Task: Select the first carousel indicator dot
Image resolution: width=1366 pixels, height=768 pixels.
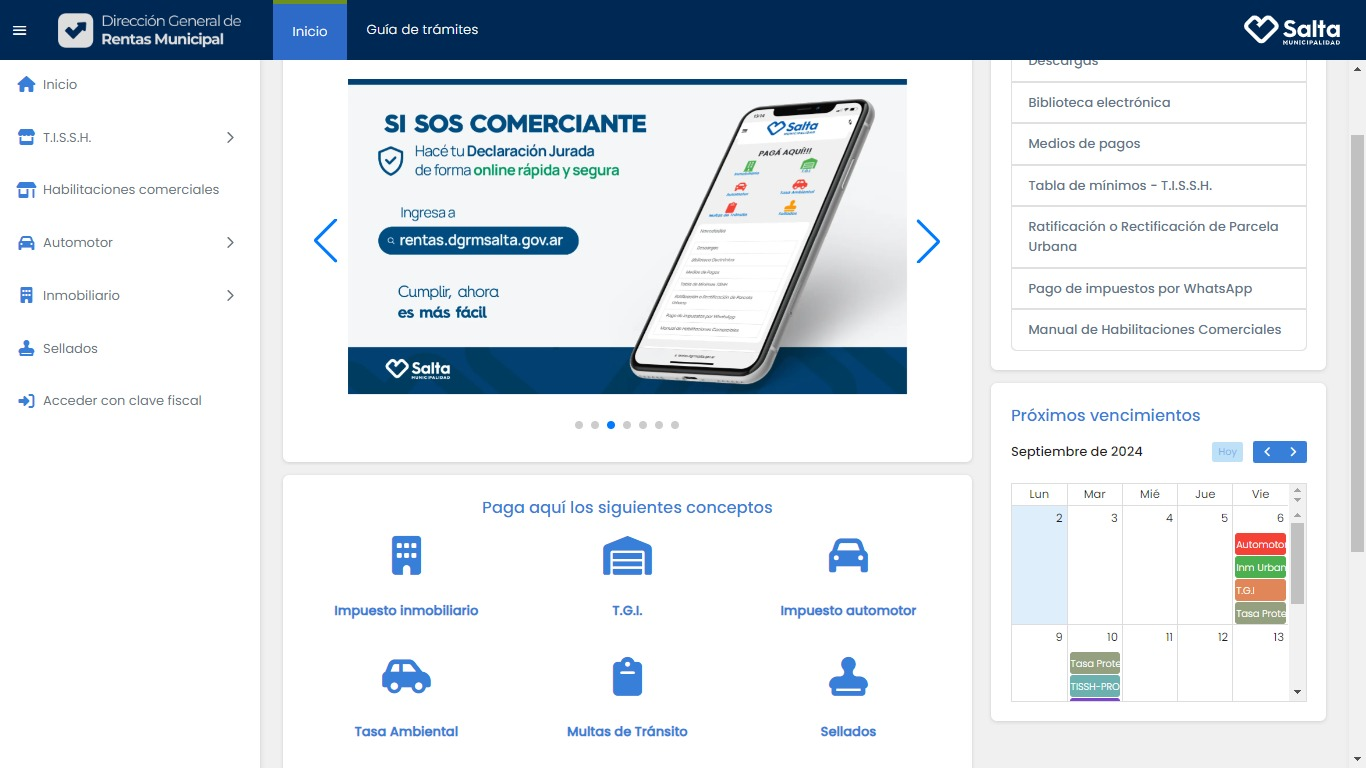Action: 579,425
